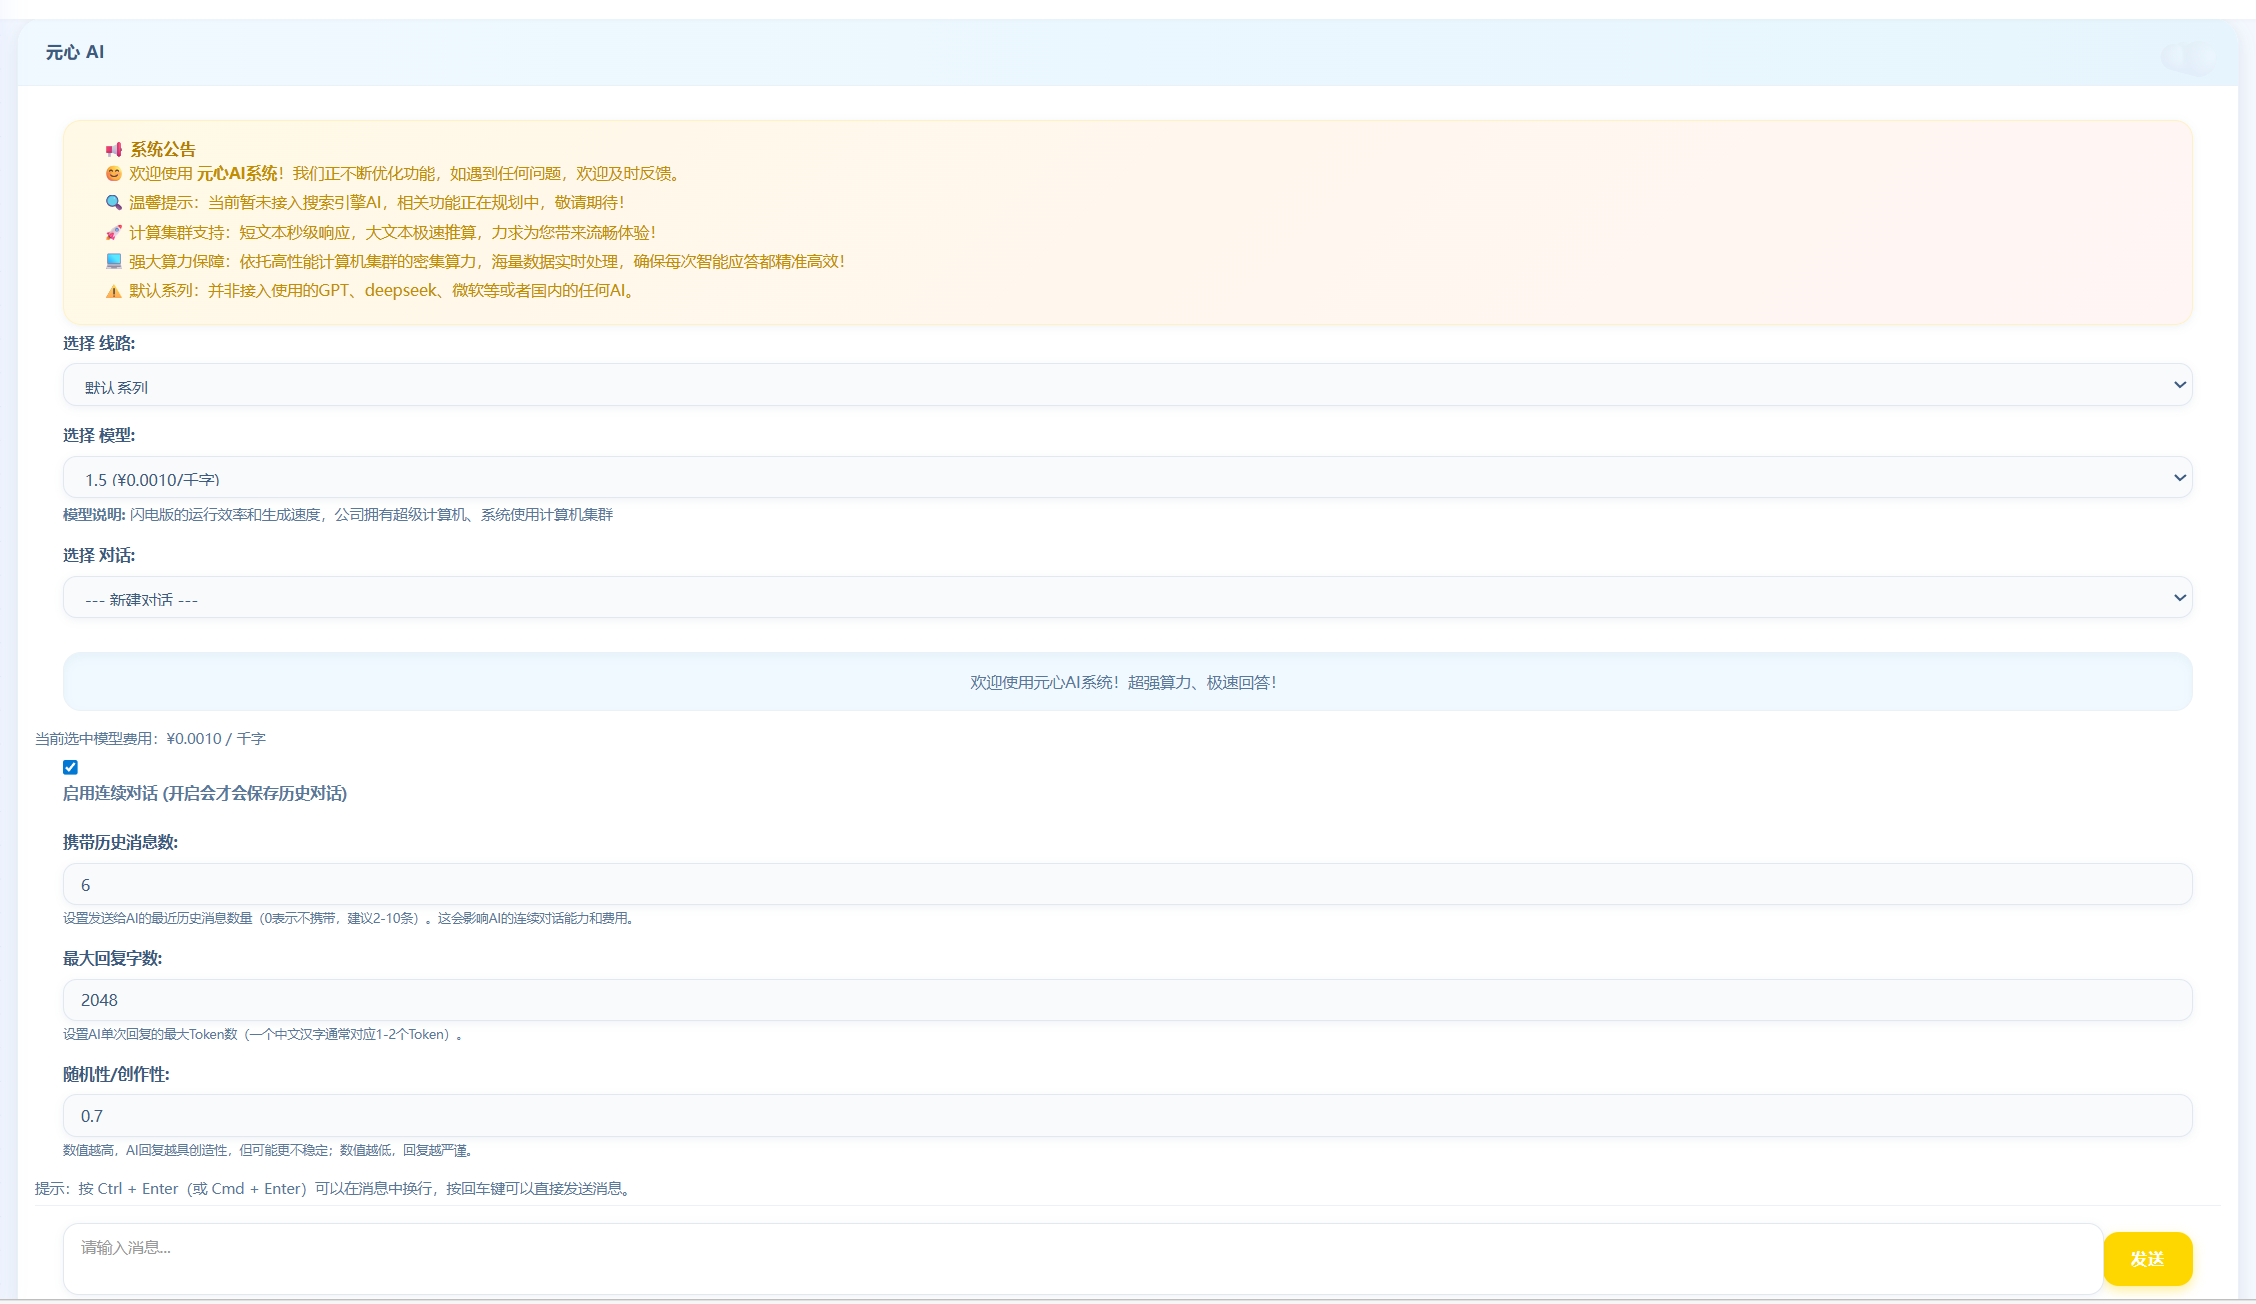Uncheck the 启用连续对话 checkbox
This screenshot has height=1304, width=2256.
(70, 767)
